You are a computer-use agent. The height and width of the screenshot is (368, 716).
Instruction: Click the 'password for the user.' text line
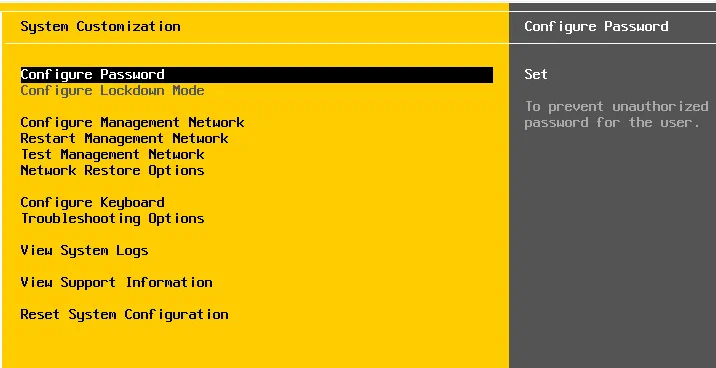[x=612, y=122]
